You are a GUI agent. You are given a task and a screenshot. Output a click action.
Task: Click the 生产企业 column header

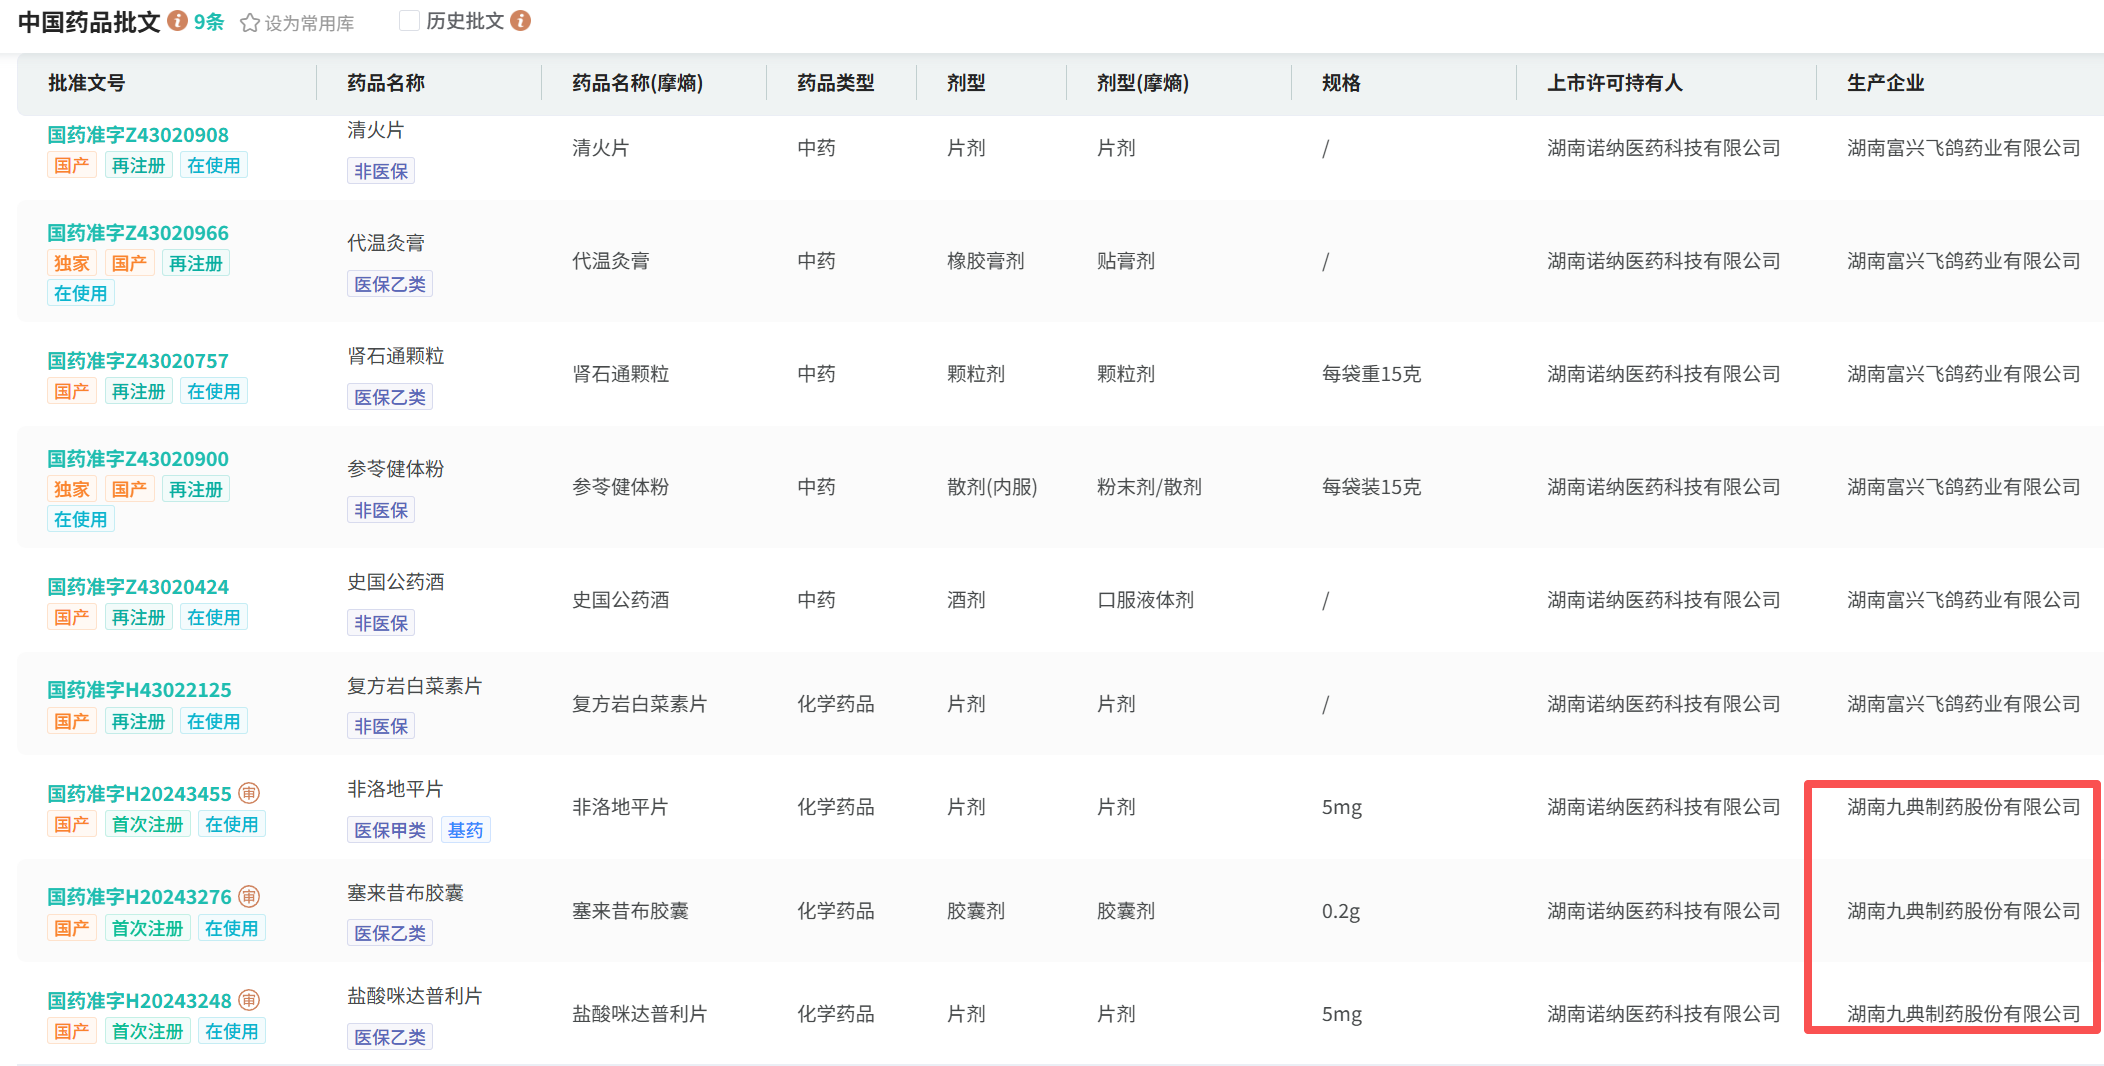1886,83
